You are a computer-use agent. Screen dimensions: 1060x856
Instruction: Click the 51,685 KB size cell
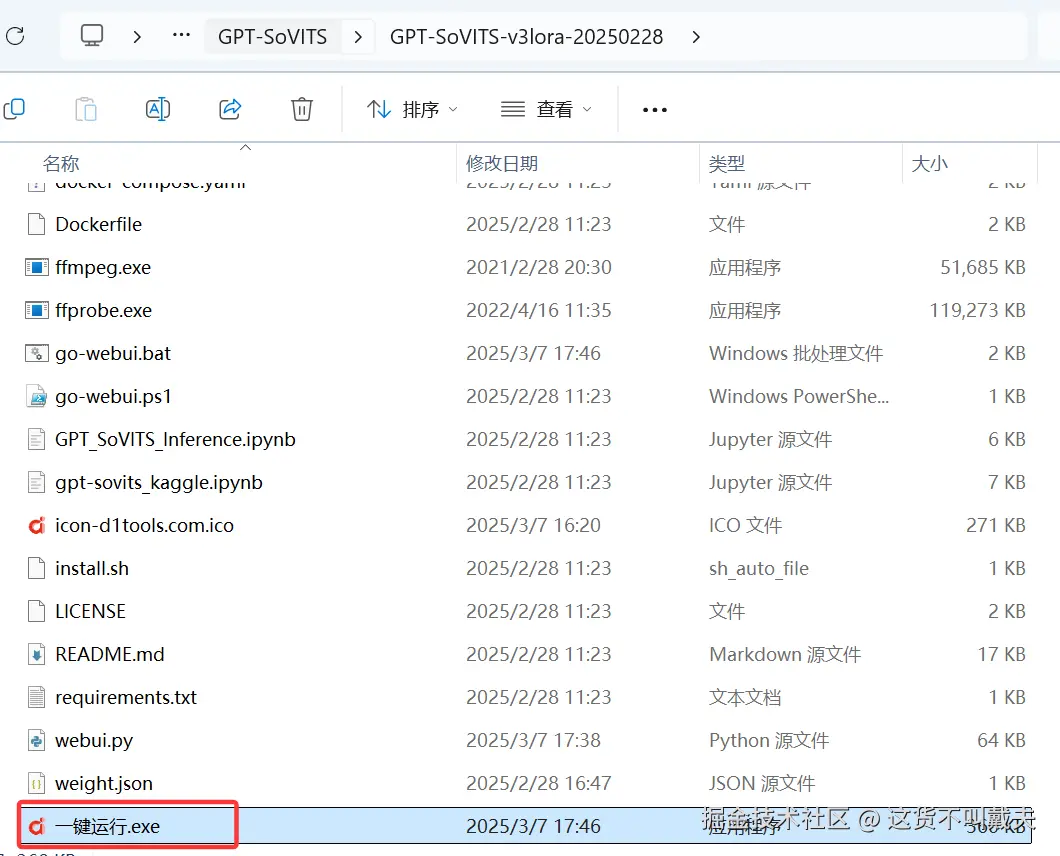(x=983, y=268)
